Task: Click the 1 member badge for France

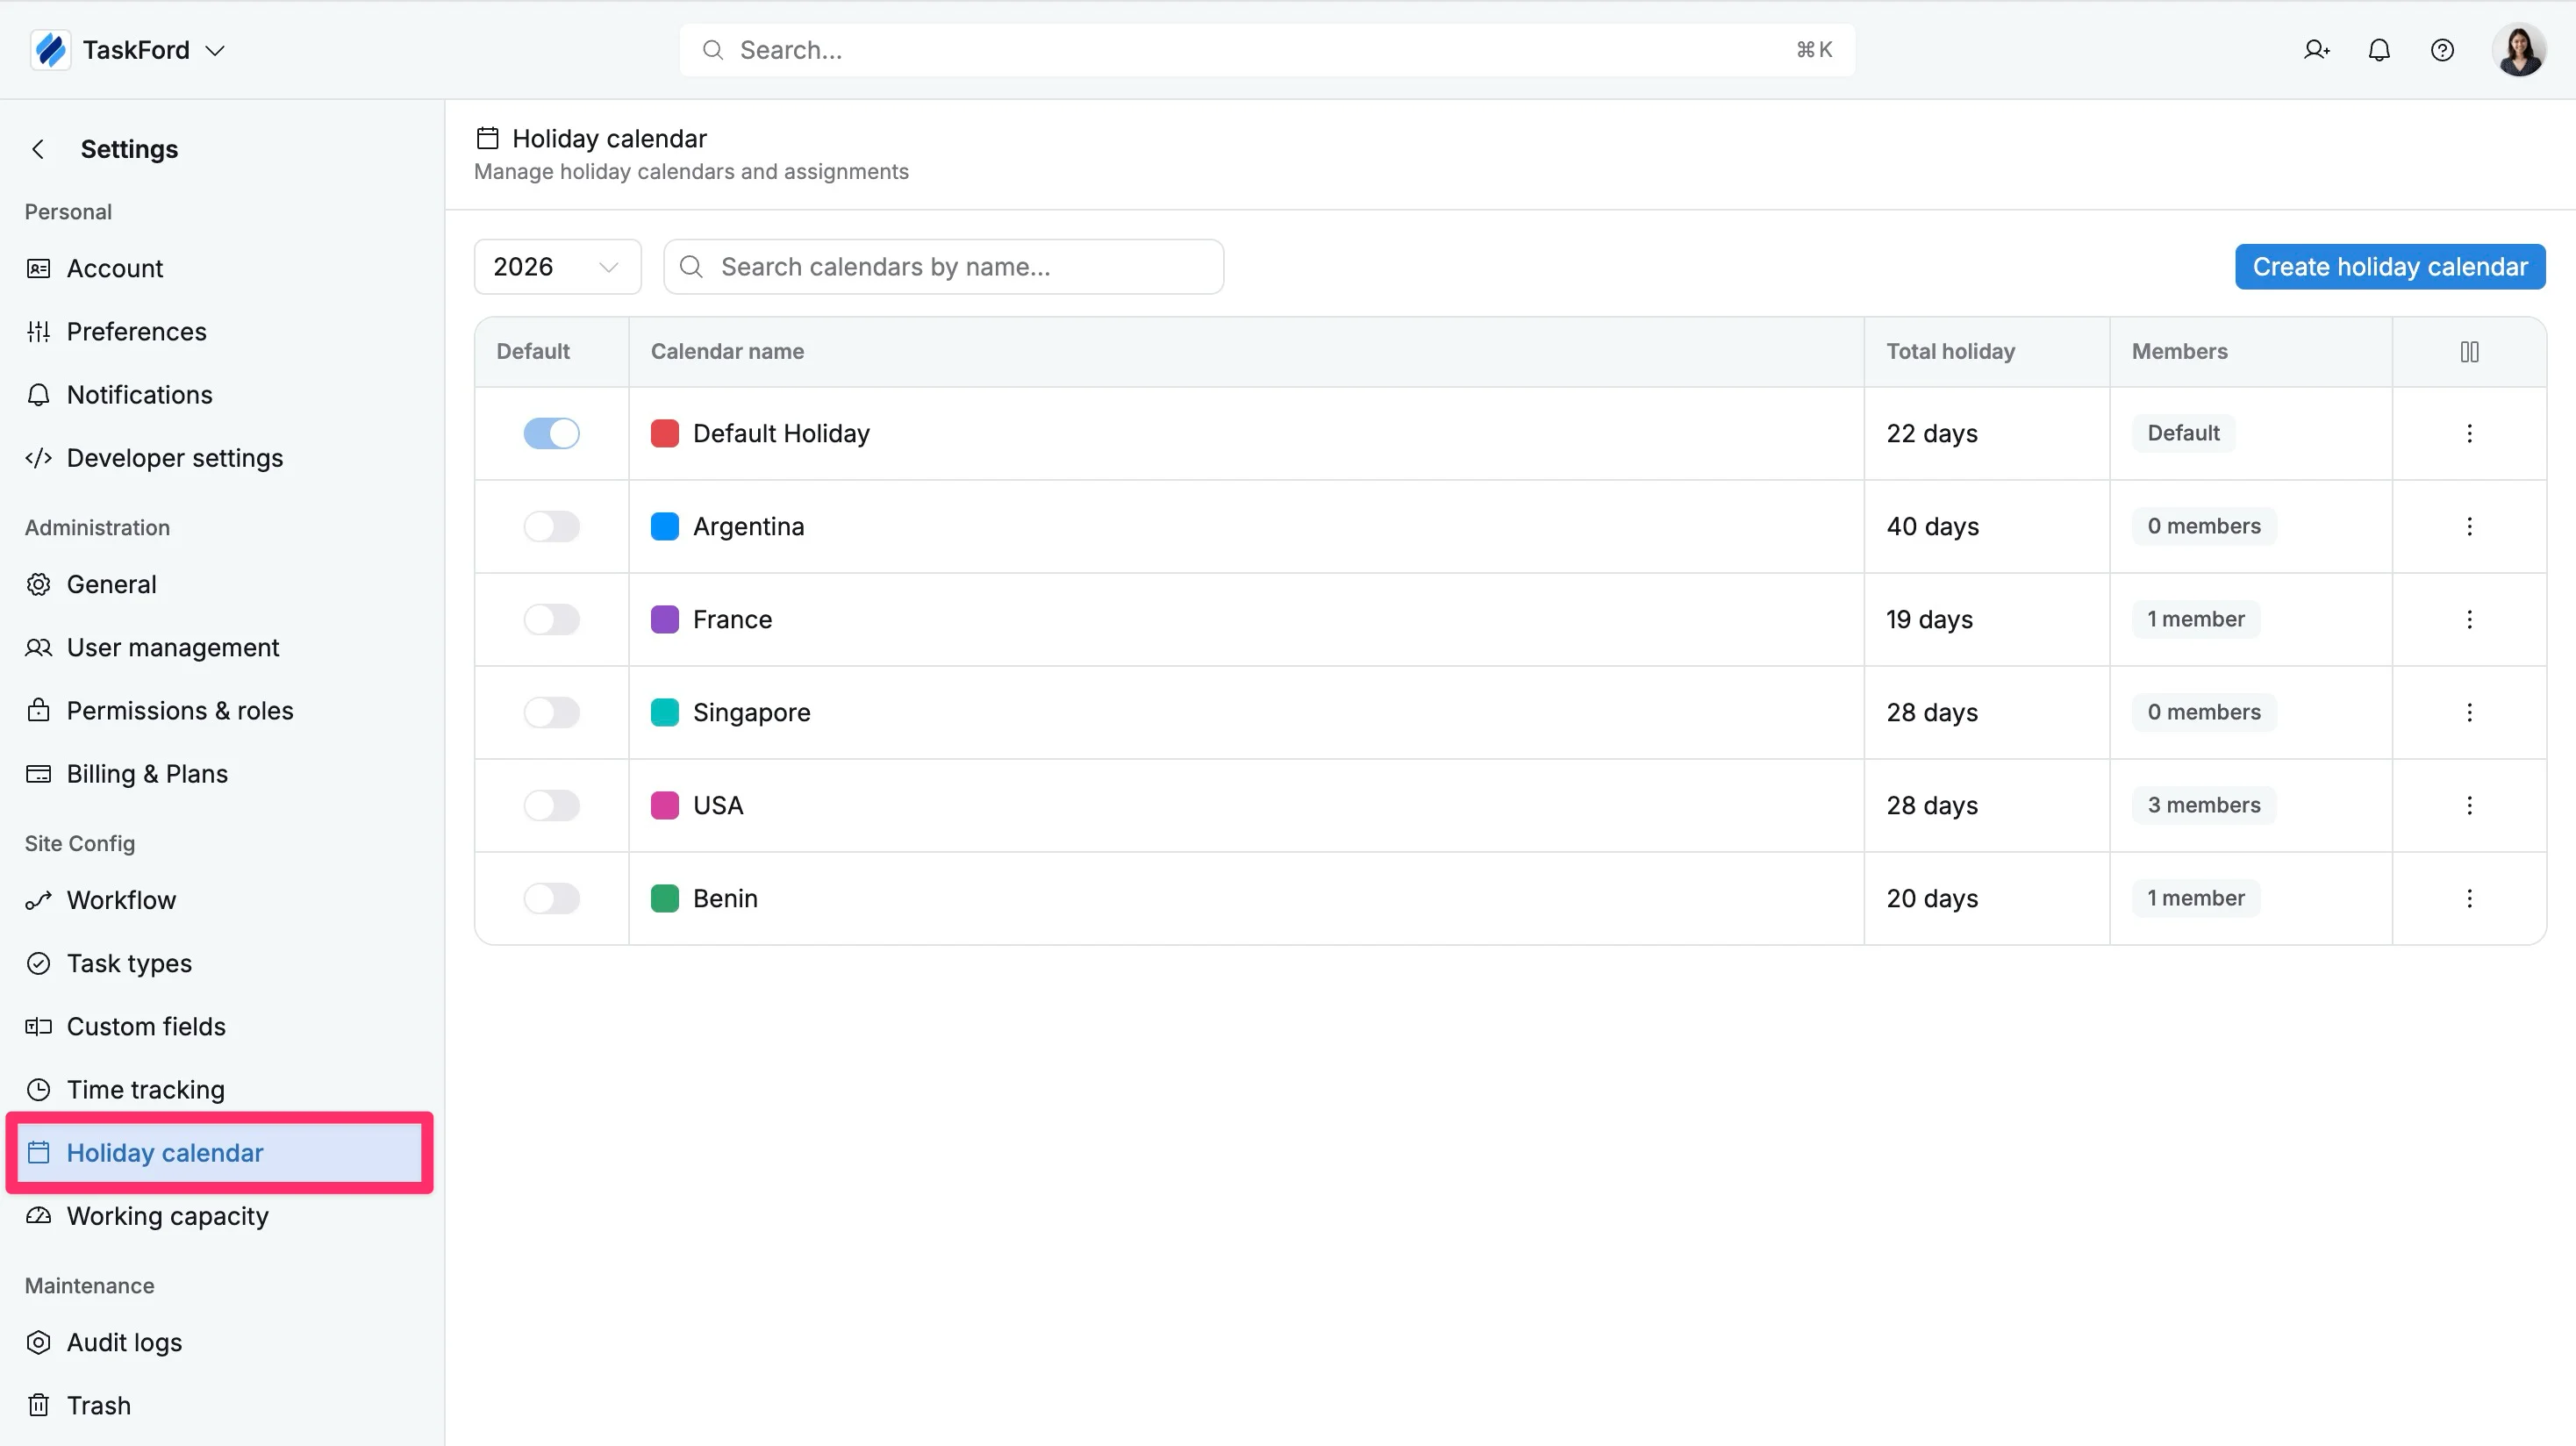Action: pos(2195,619)
